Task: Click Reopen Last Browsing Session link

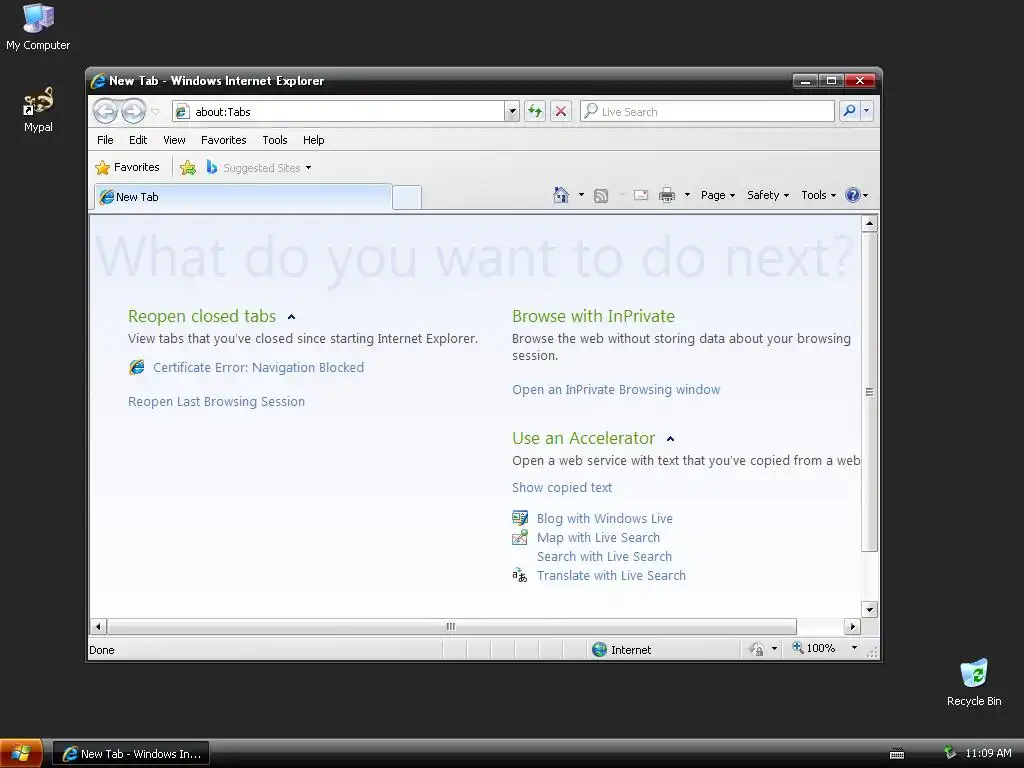Action: tap(216, 402)
